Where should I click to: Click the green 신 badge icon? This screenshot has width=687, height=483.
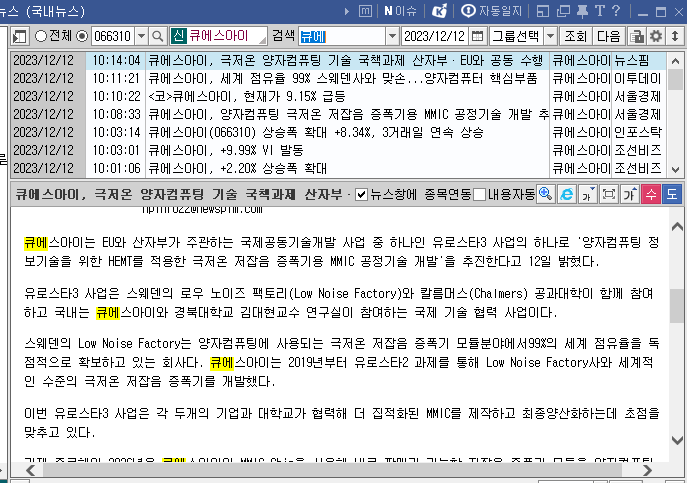point(179,36)
